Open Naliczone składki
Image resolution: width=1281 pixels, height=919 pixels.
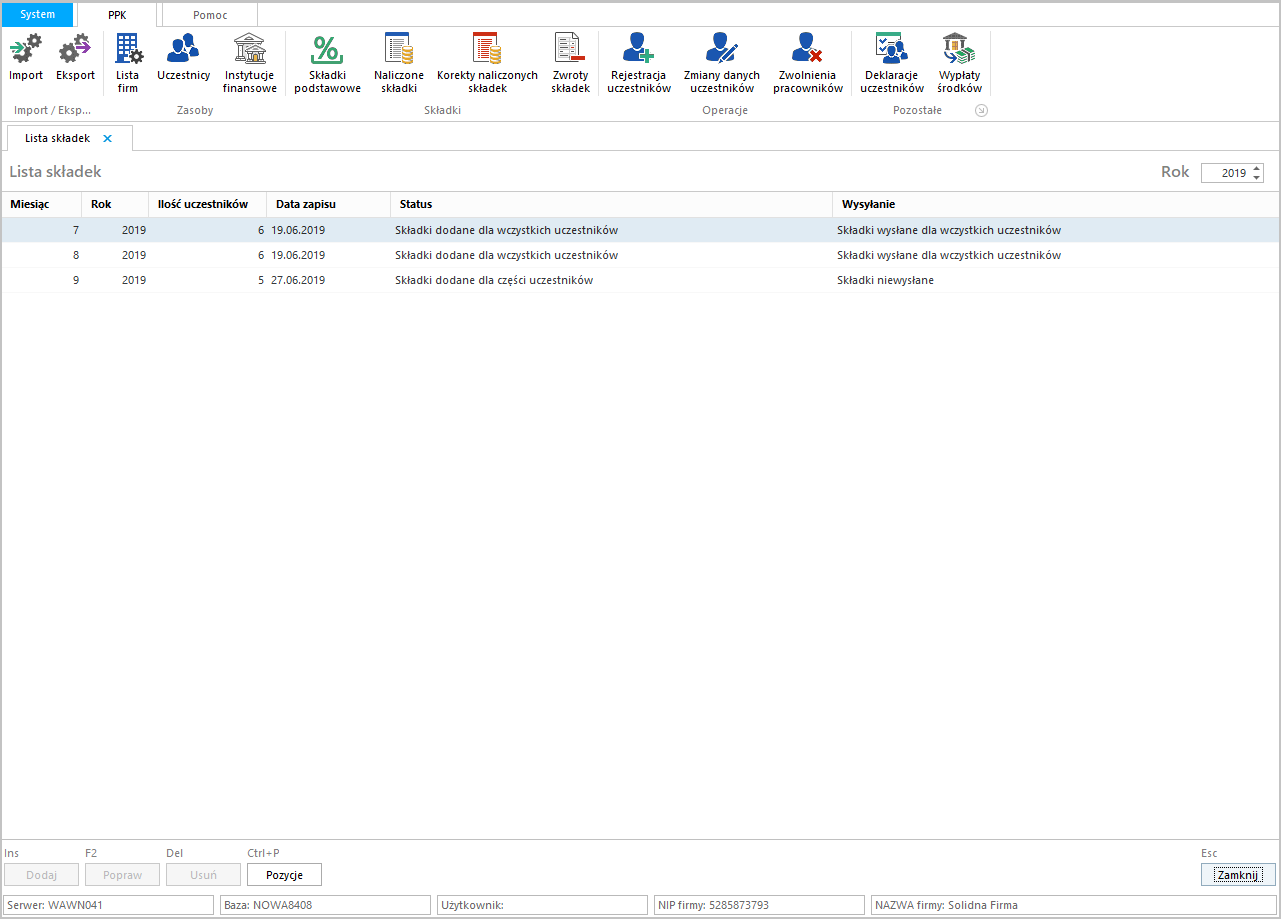click(399, 64)
